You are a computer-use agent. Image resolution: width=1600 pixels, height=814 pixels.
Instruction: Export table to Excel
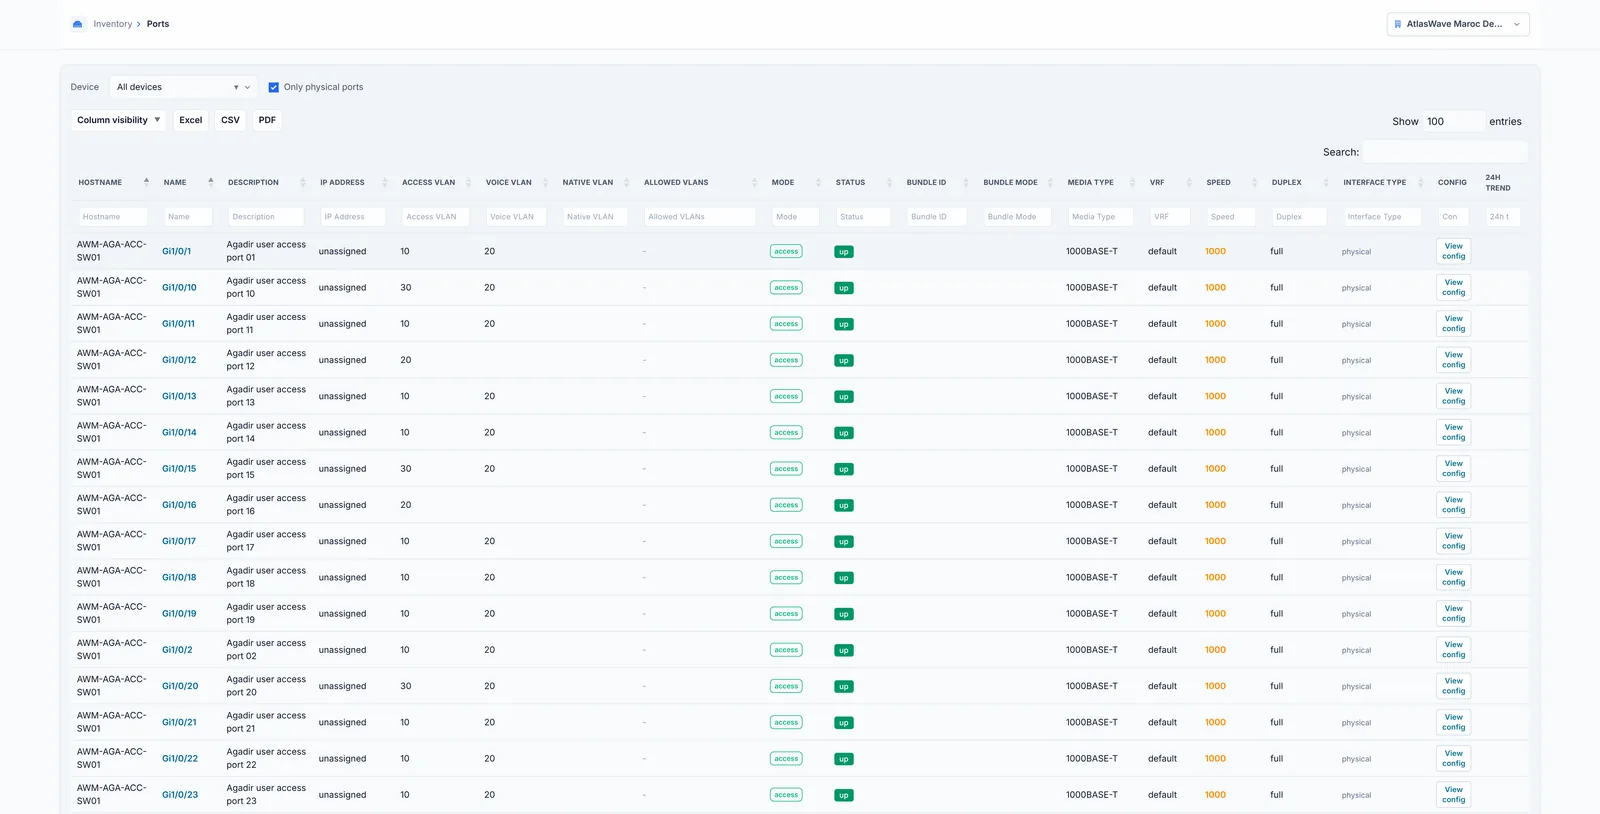coord(191,120)
